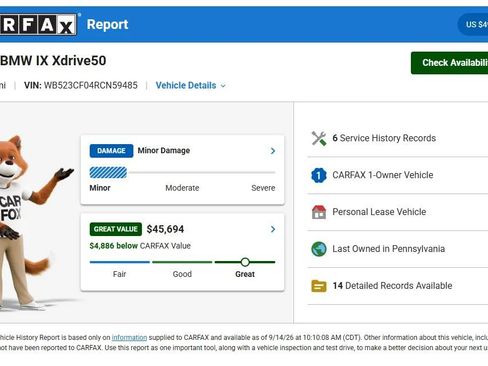Viewport: 488px width, 366px height.
Task: Click the $4,886 below CARFAX Value text
Action: 140,246
